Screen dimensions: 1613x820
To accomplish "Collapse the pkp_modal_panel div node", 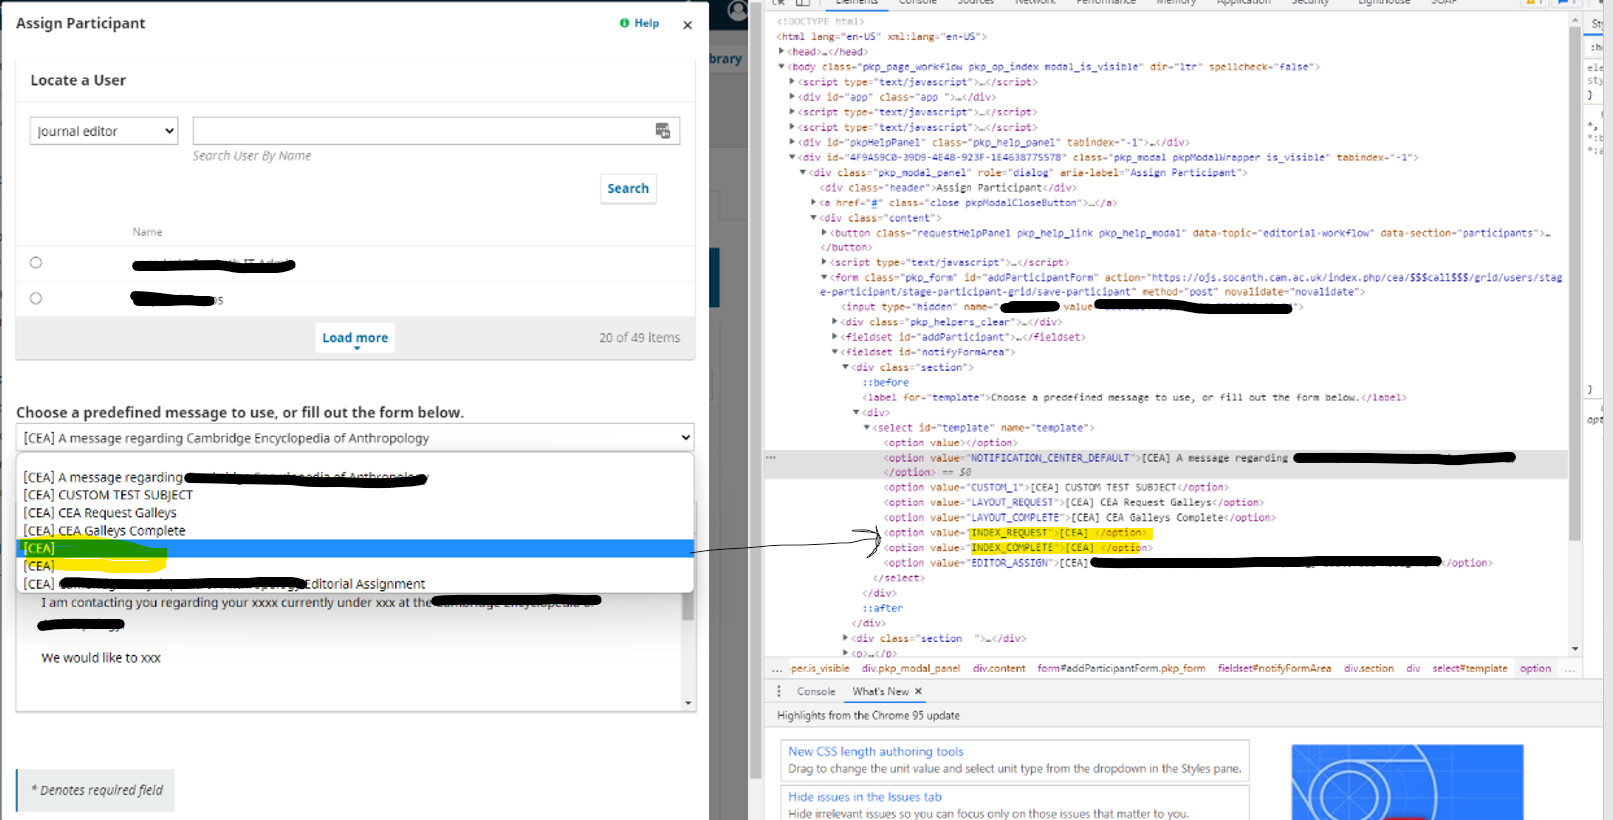I will pyautogui.click(x=802, y=172).
